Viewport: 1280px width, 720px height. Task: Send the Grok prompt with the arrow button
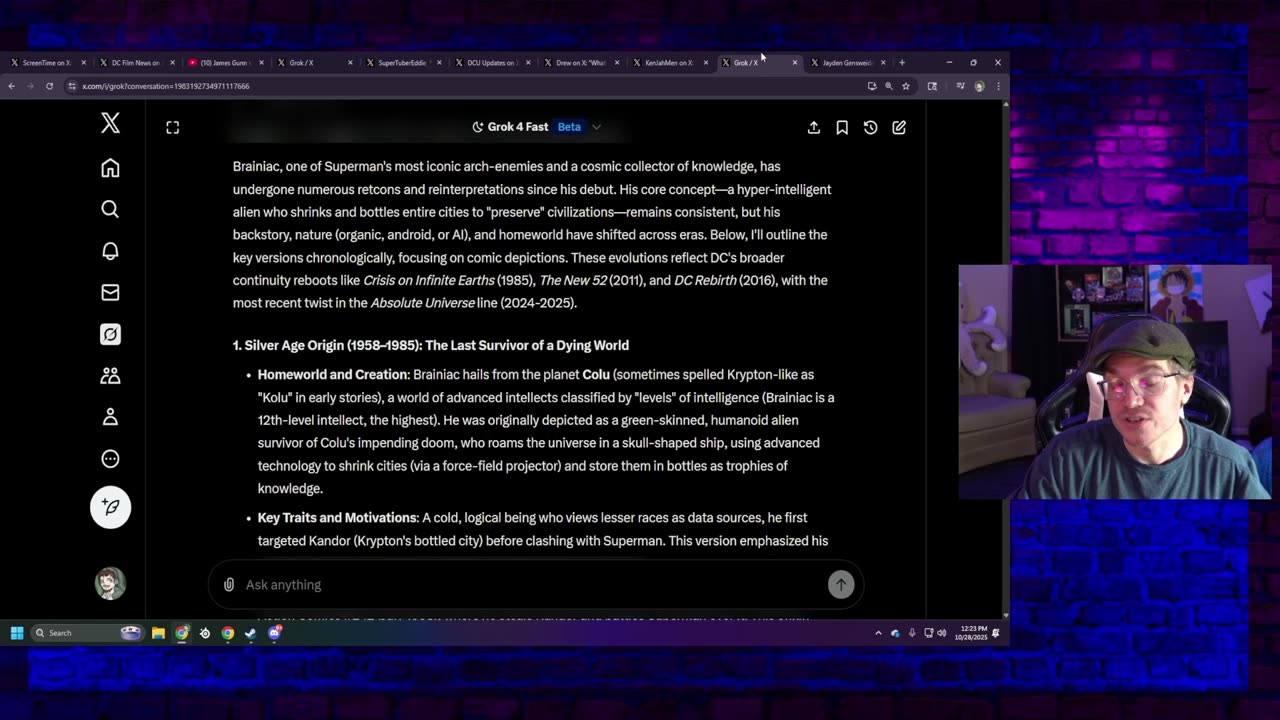[x=841, y=585]
